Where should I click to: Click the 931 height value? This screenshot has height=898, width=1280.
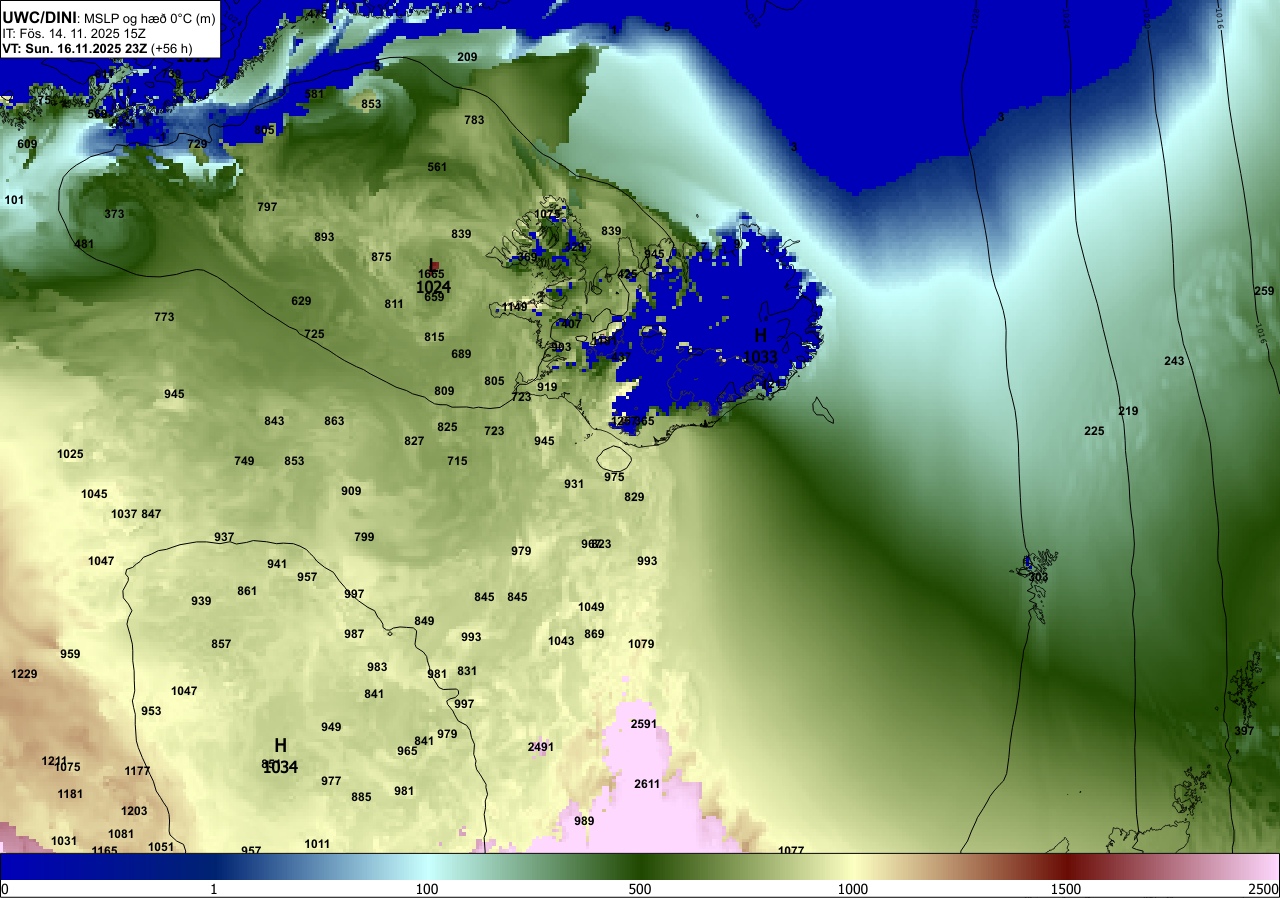click(574, 484)
